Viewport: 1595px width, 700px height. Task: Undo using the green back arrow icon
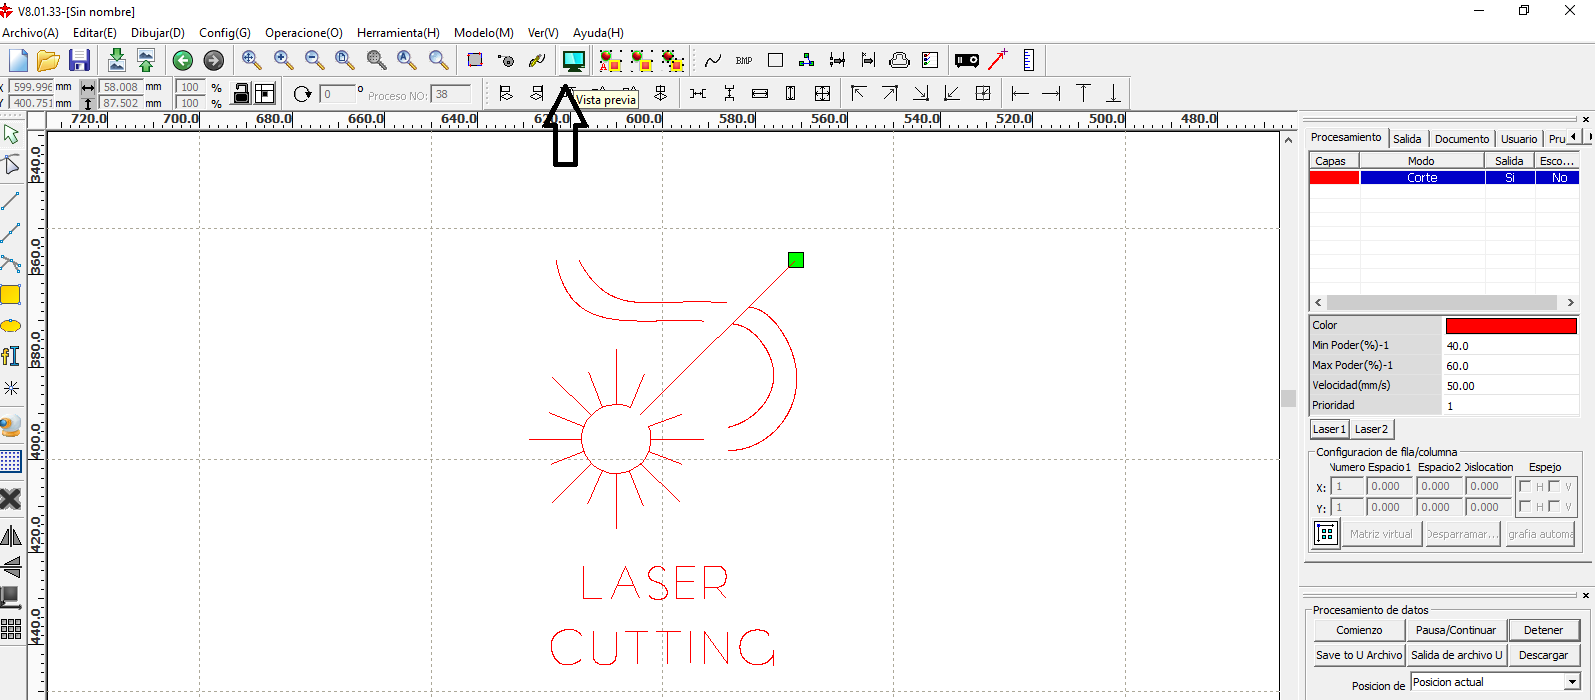[182, 61]
